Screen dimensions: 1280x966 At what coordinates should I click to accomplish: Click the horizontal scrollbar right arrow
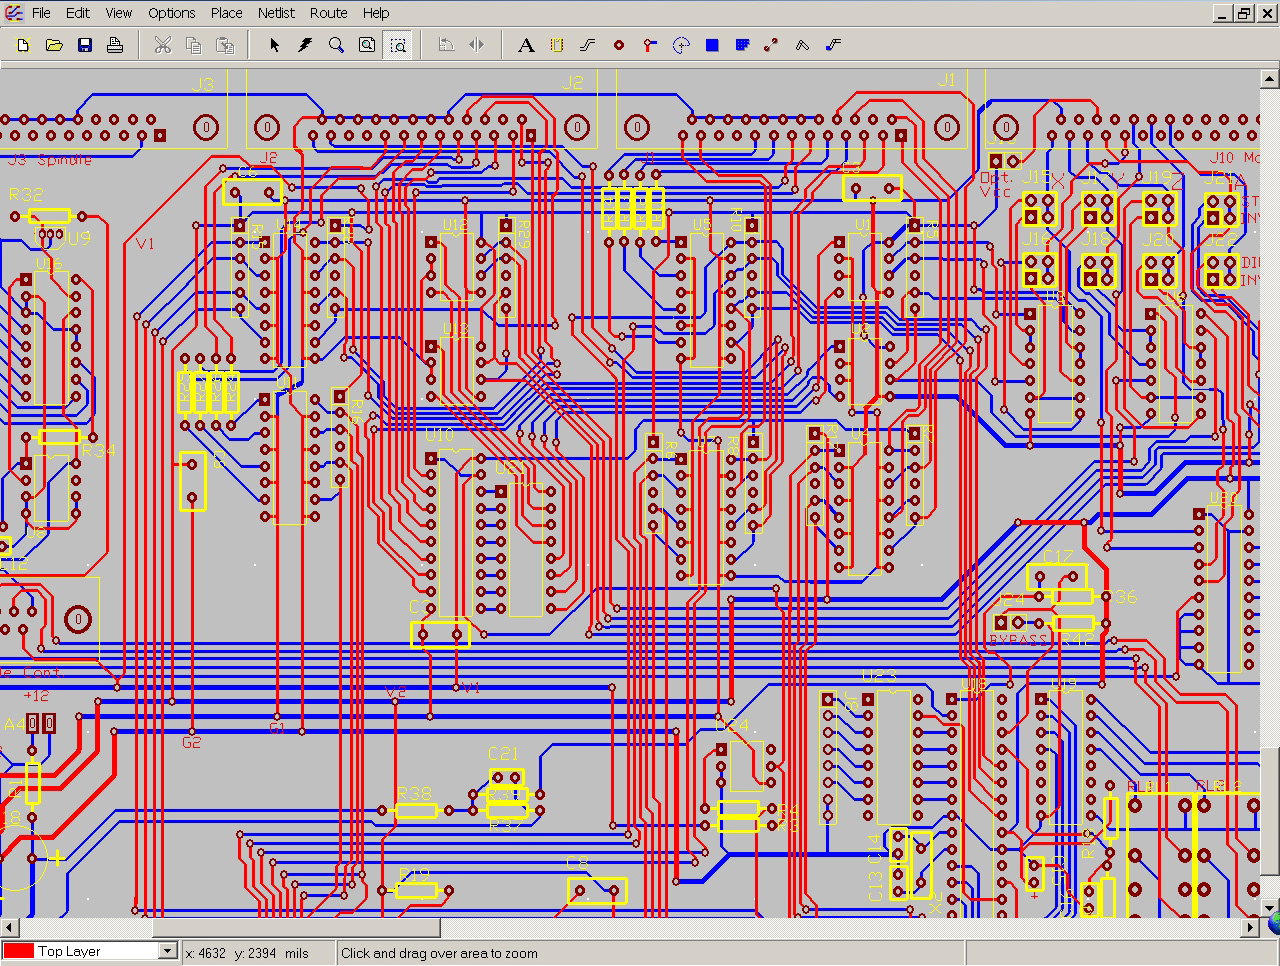[x=1250, y=927]
